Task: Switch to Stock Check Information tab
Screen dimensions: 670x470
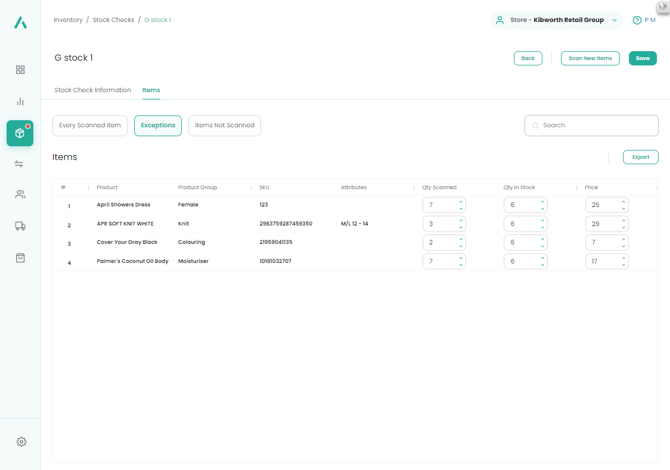Action: coord(92,90)
